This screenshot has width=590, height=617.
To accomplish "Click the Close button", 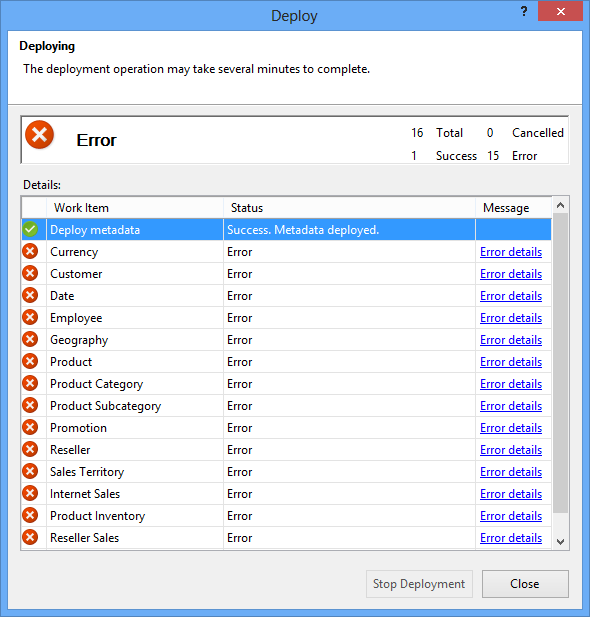I will (525, 584).
